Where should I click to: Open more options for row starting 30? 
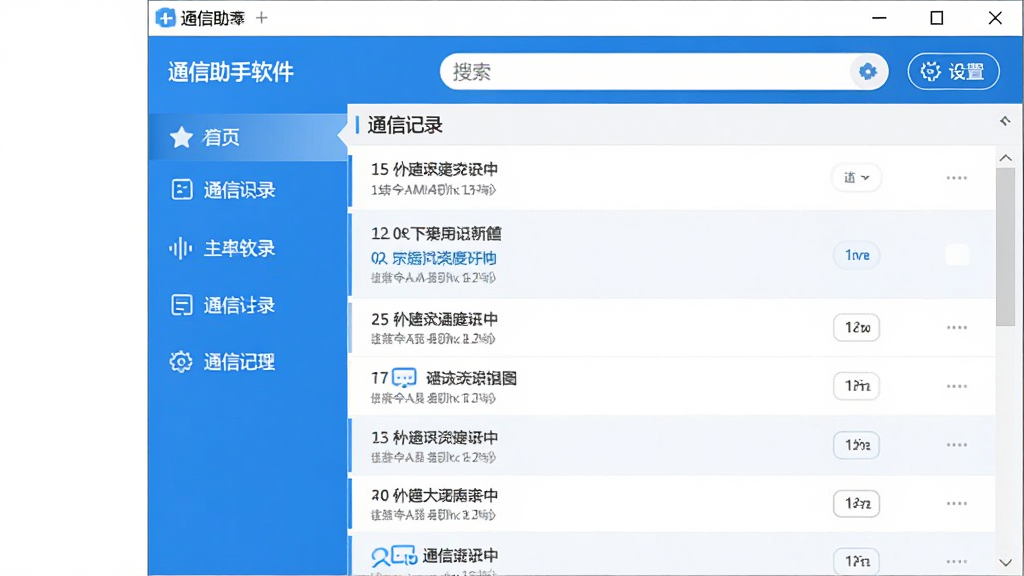(957, 504)
